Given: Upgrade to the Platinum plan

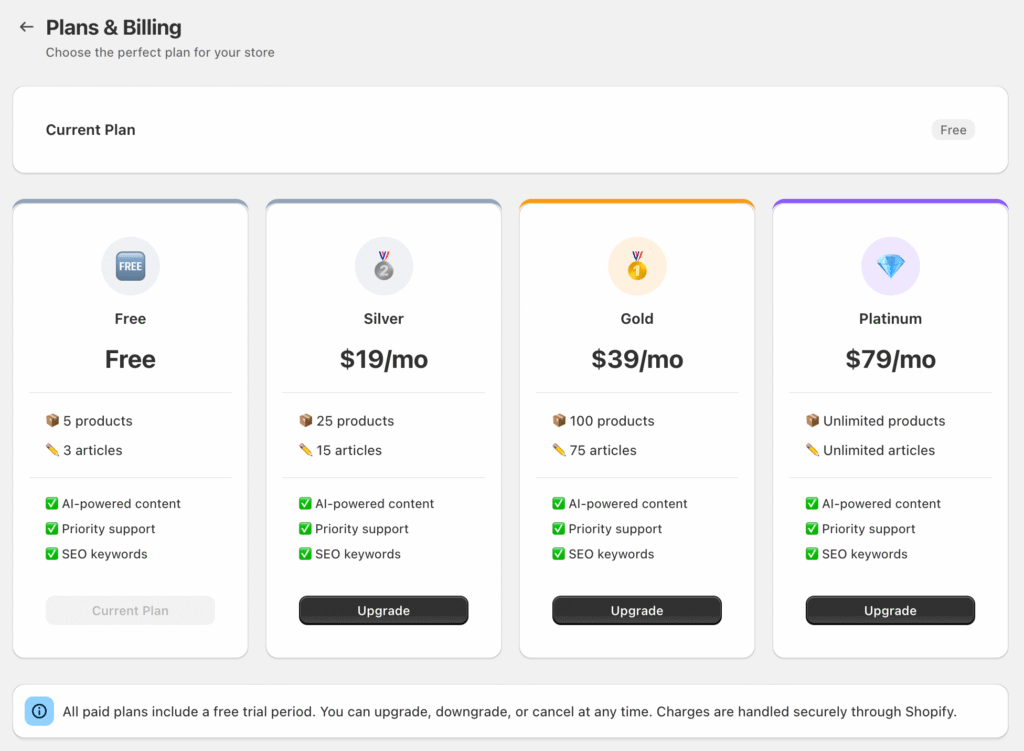Looking at the screenshot, I should (x=890, y=610).
